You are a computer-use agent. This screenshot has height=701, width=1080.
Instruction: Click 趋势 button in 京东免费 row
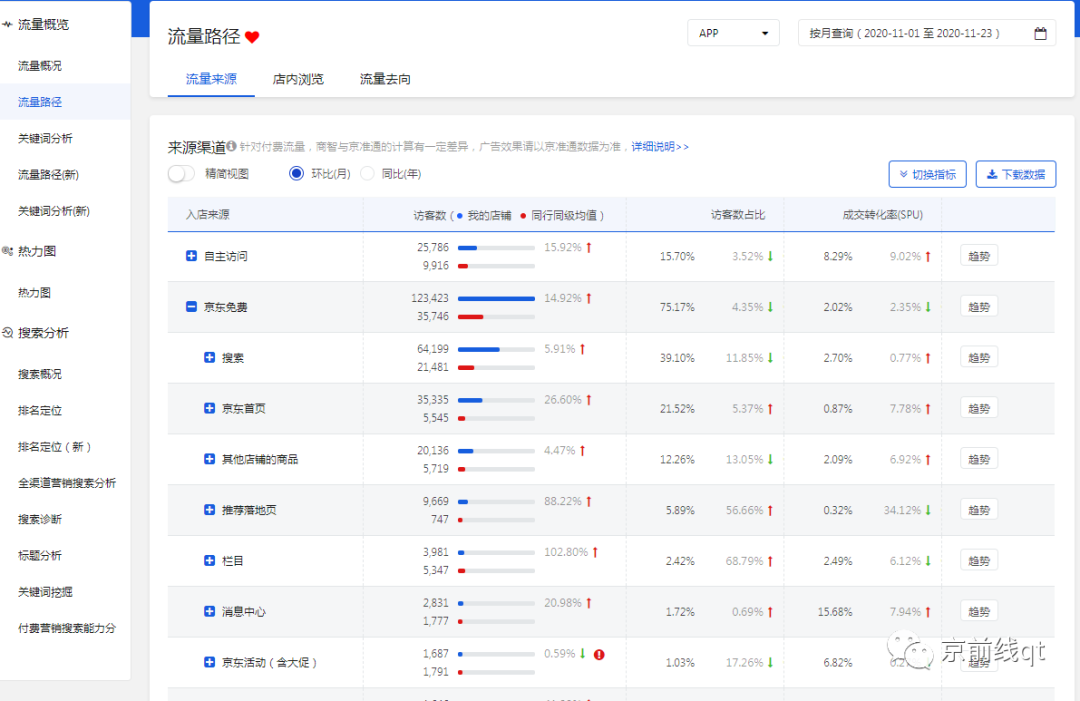(979, 306)
